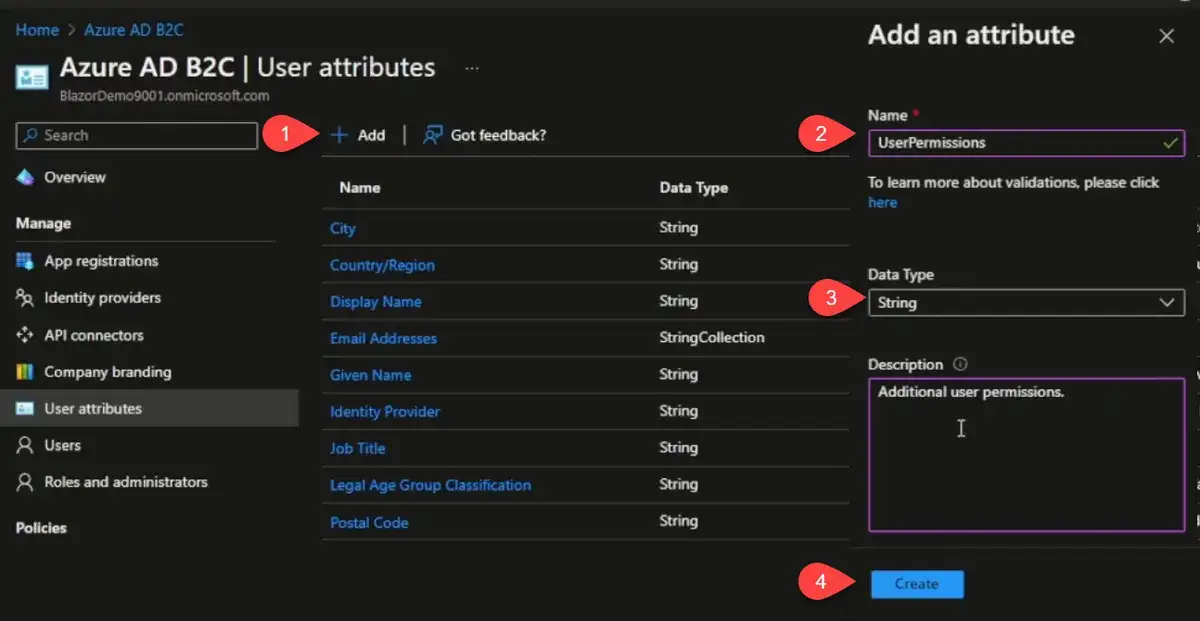
Task: Click the Company branding icon
Action: pos(25,372)
